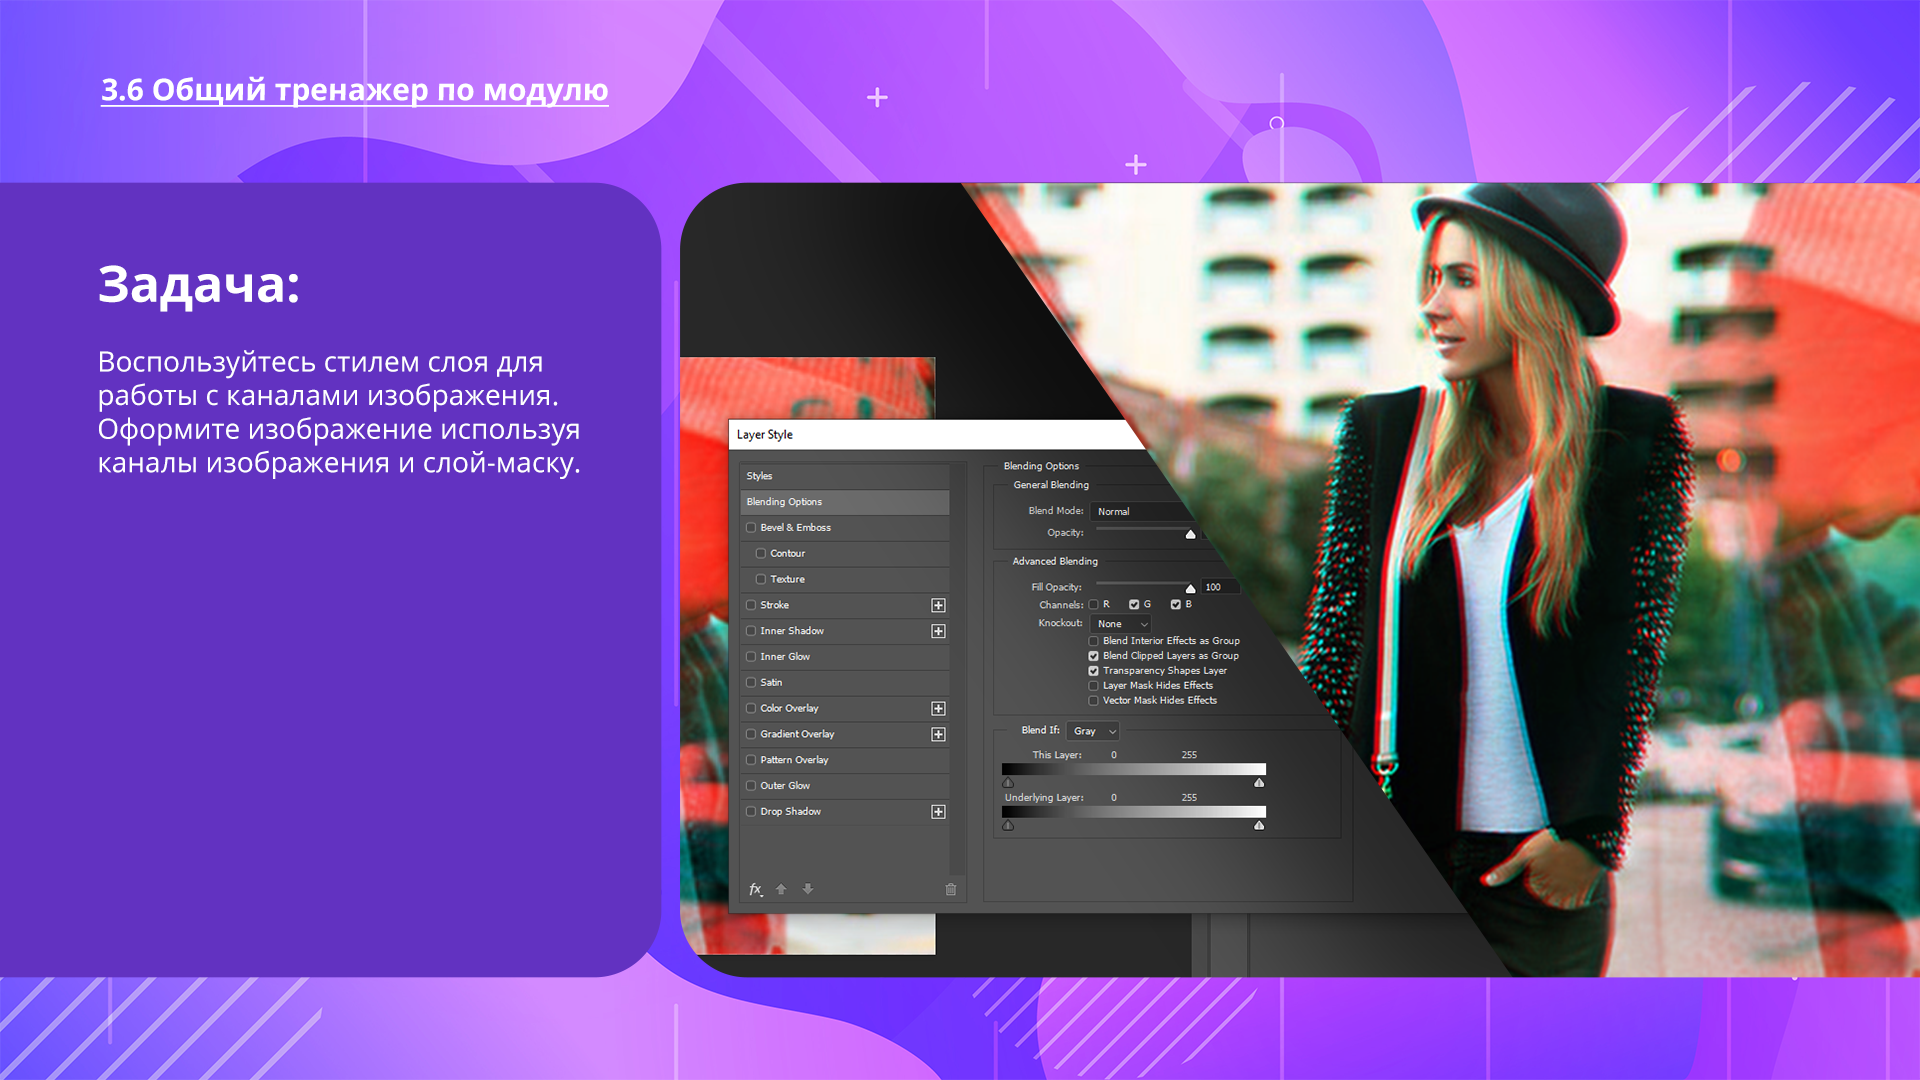The width and height of the screenshot is (1920, 1080).
Task: Enable Bevel & Emboss effect checkbox
Action: pyautogui.click(x=751, y=528)
